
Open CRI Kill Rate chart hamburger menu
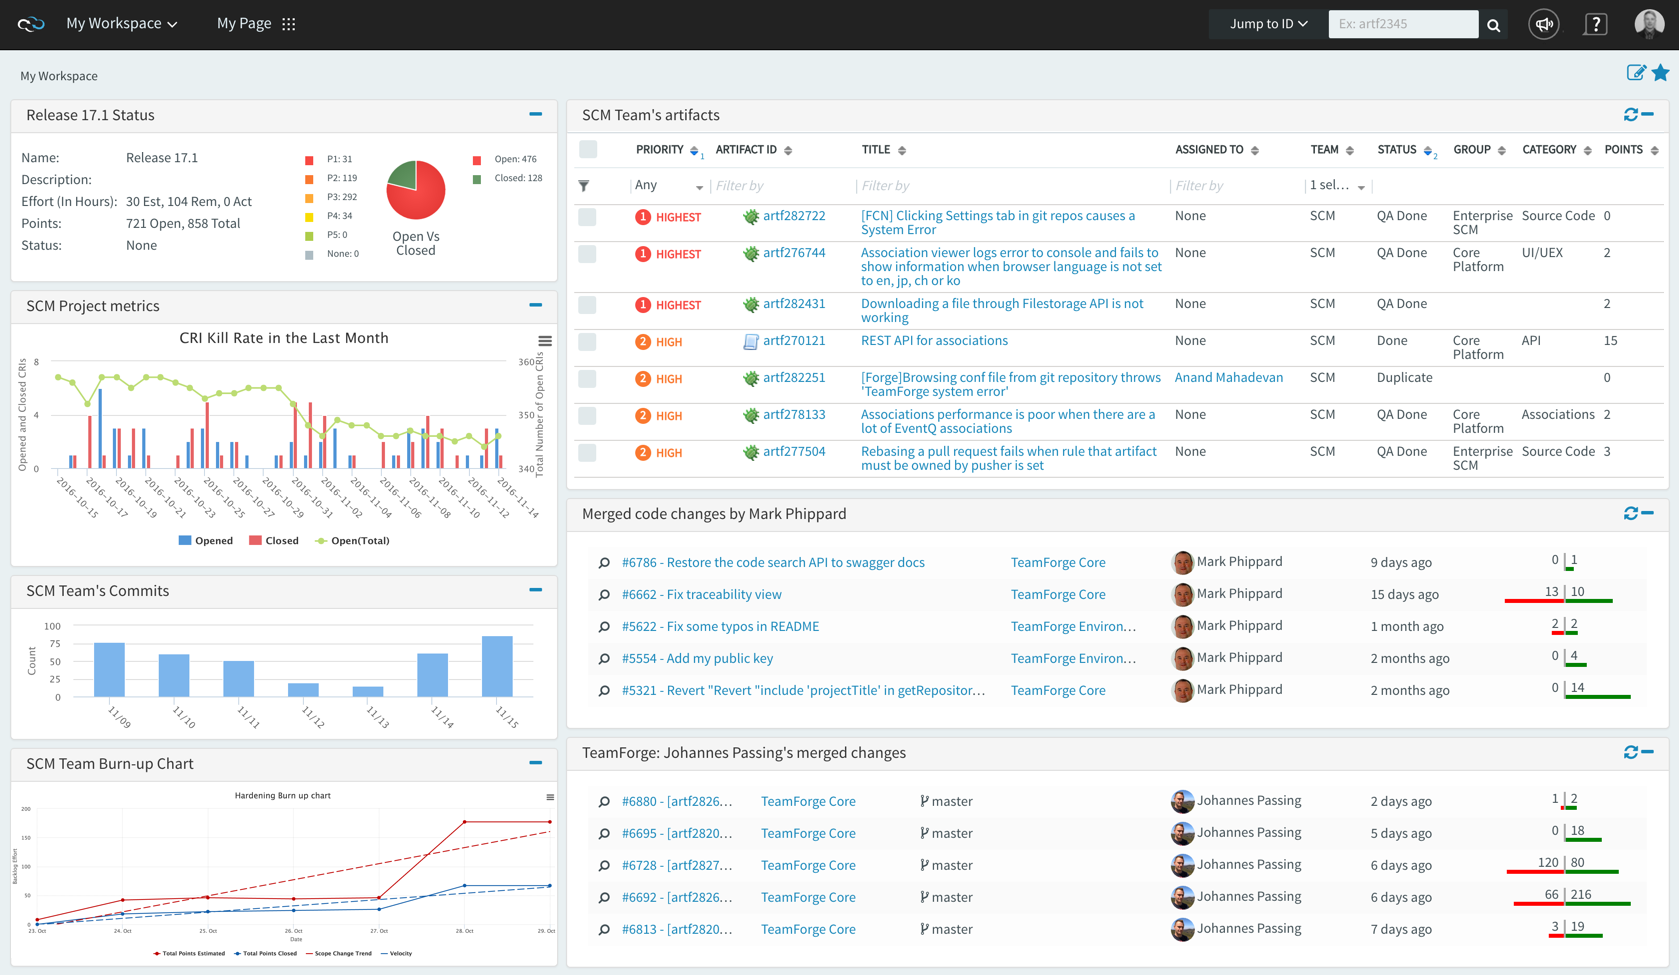[545, 341]
